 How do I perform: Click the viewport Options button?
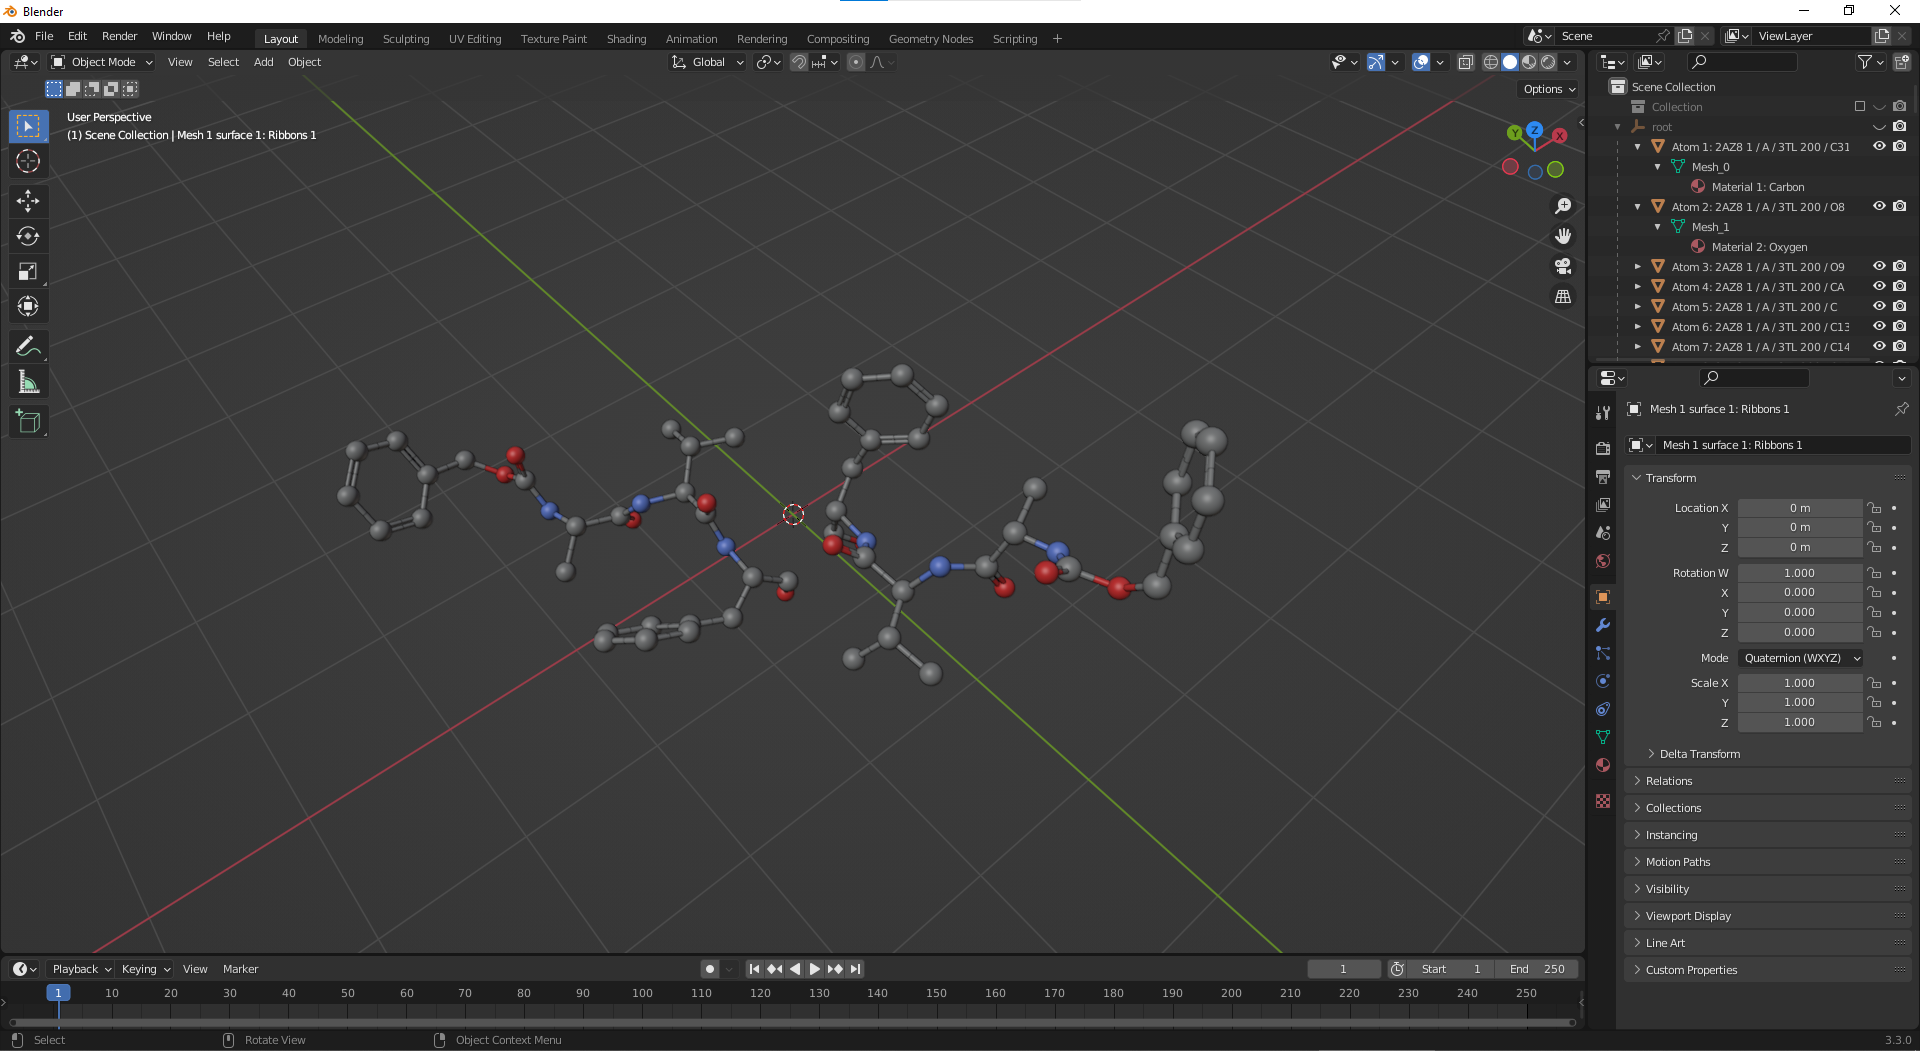(1548, 89)
